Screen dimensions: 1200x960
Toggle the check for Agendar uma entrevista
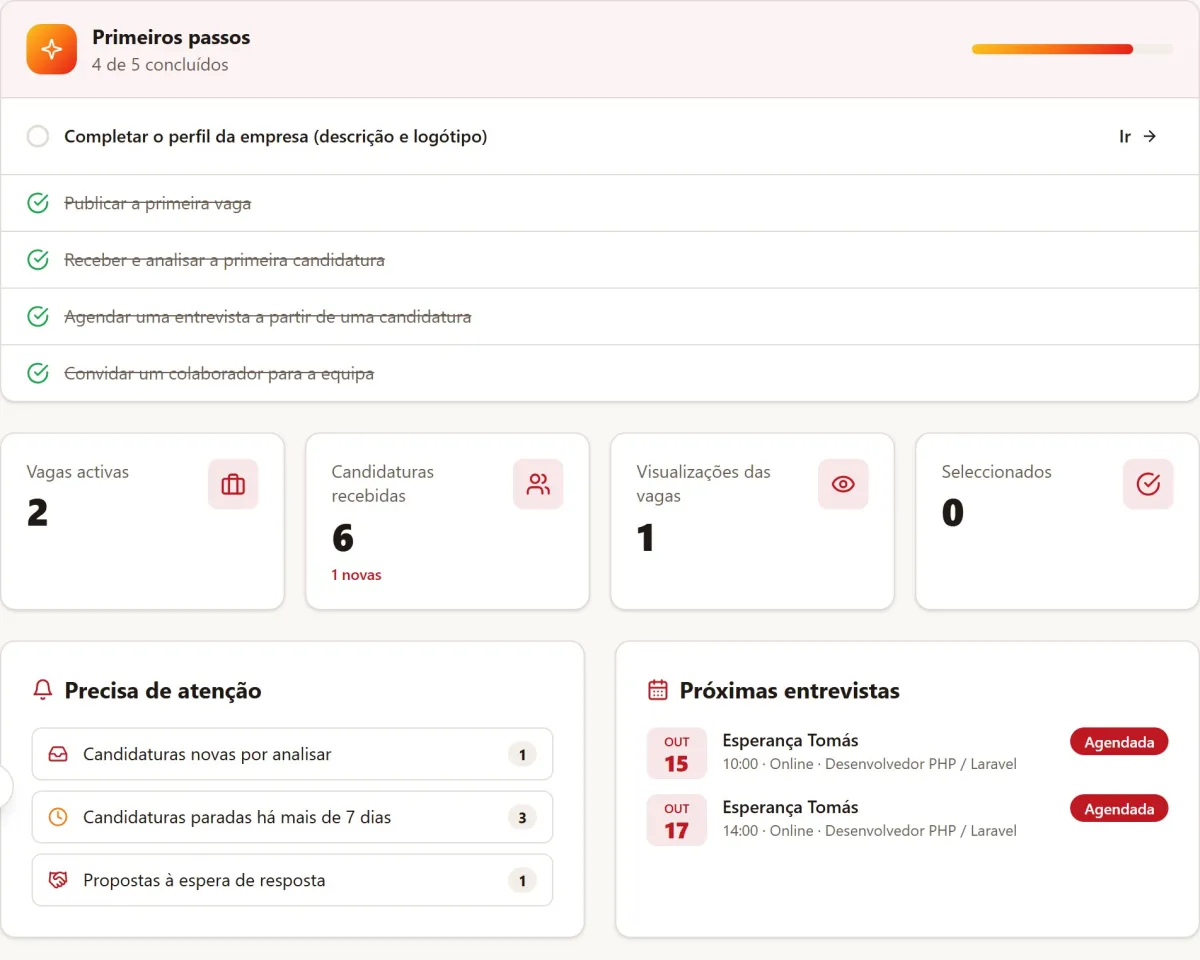(x=38, y=317)
